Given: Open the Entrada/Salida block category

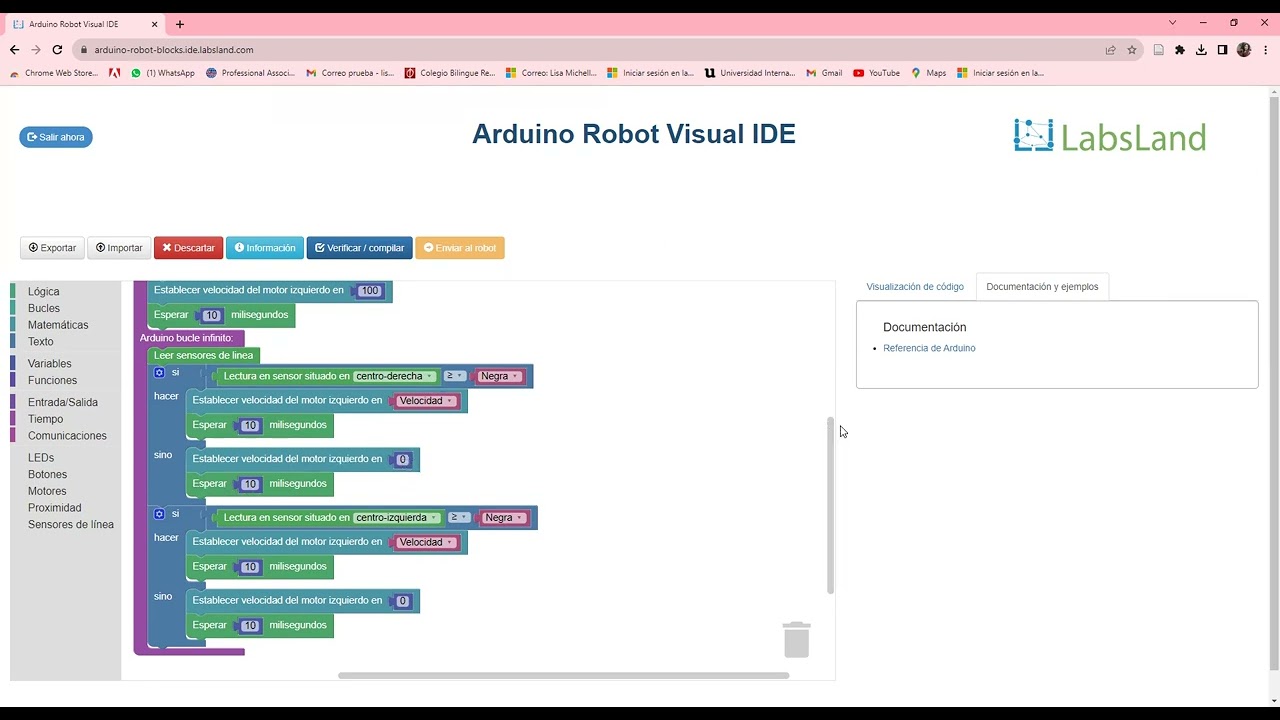Looking at the screenshot, I should pos(63,402).
